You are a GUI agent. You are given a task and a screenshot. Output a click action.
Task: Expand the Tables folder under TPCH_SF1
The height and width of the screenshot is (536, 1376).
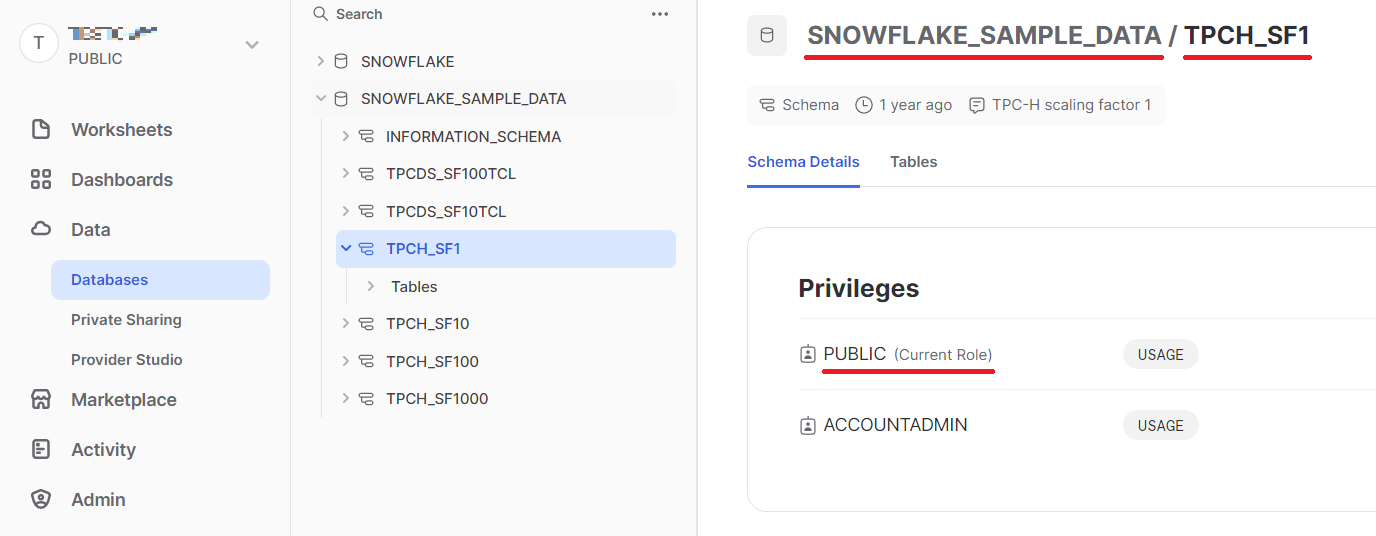pos(371,286)
